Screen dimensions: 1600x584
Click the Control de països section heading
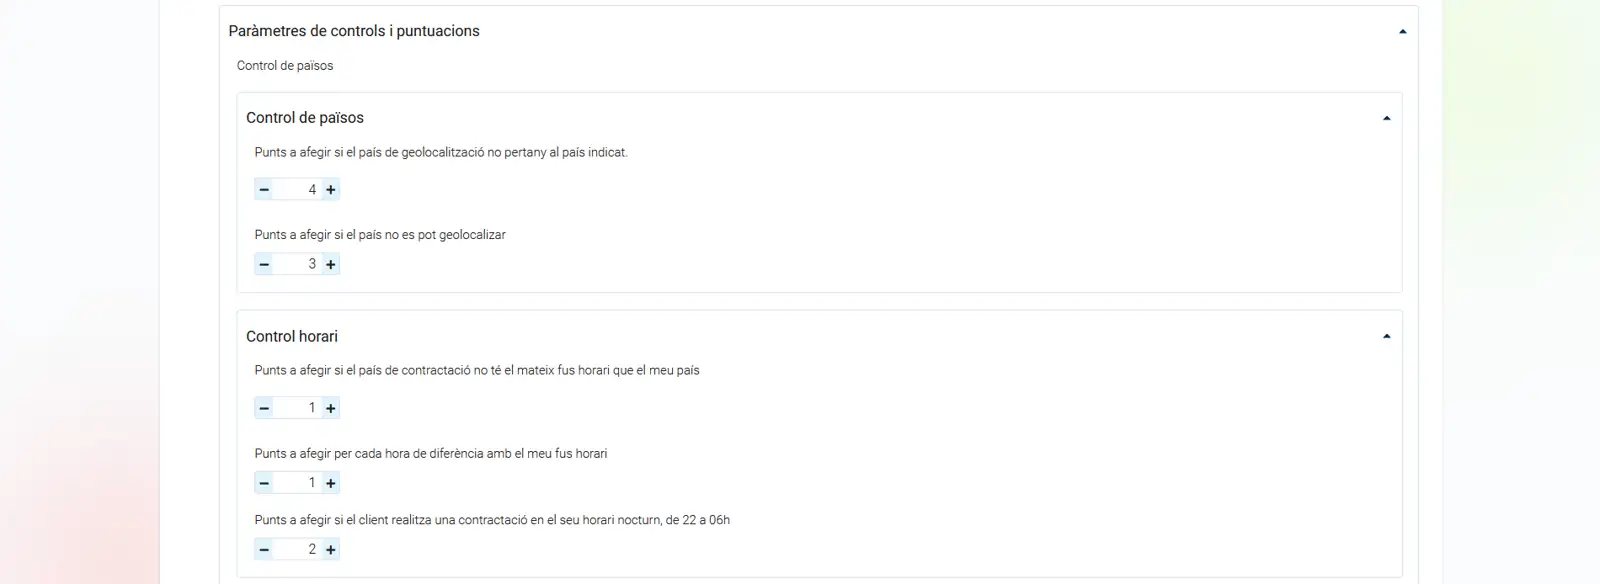305,118
